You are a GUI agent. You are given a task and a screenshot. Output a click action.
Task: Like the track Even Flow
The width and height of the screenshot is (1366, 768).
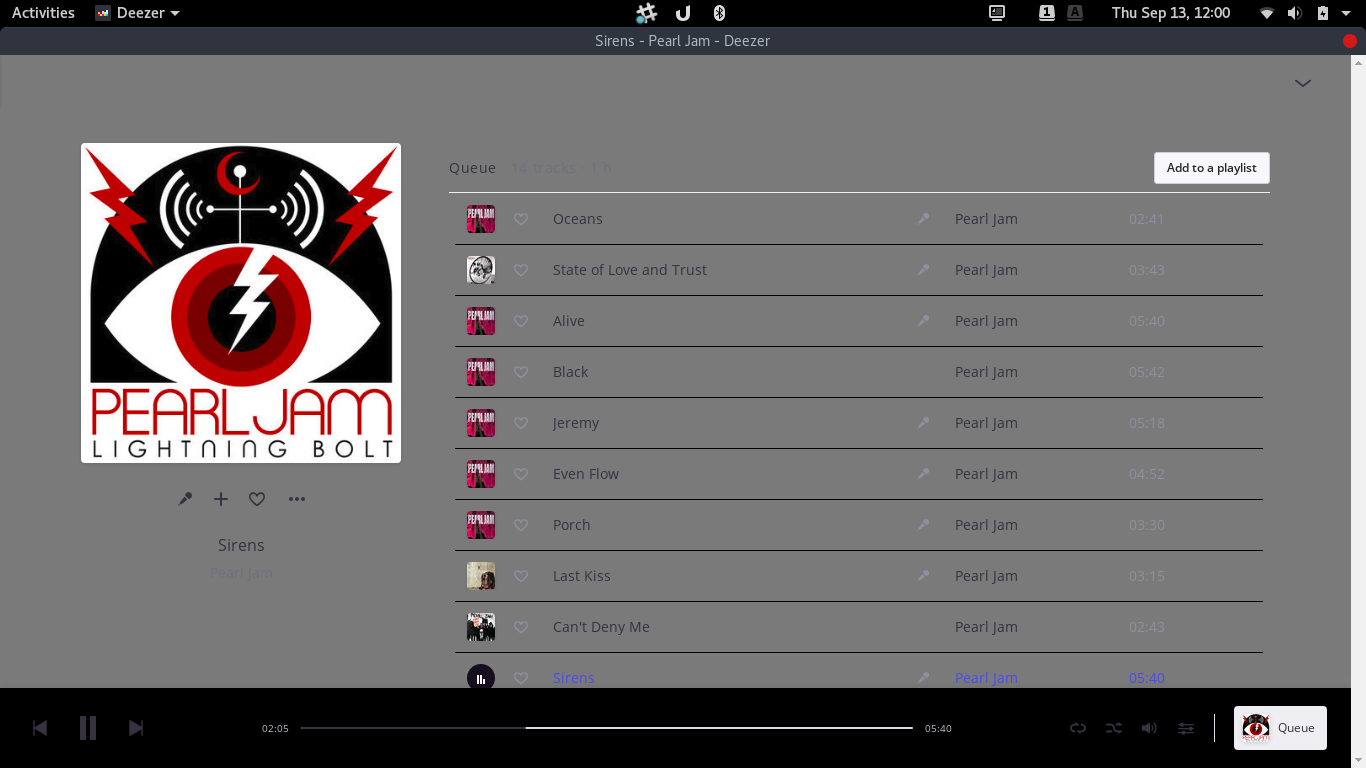(521, 474)
